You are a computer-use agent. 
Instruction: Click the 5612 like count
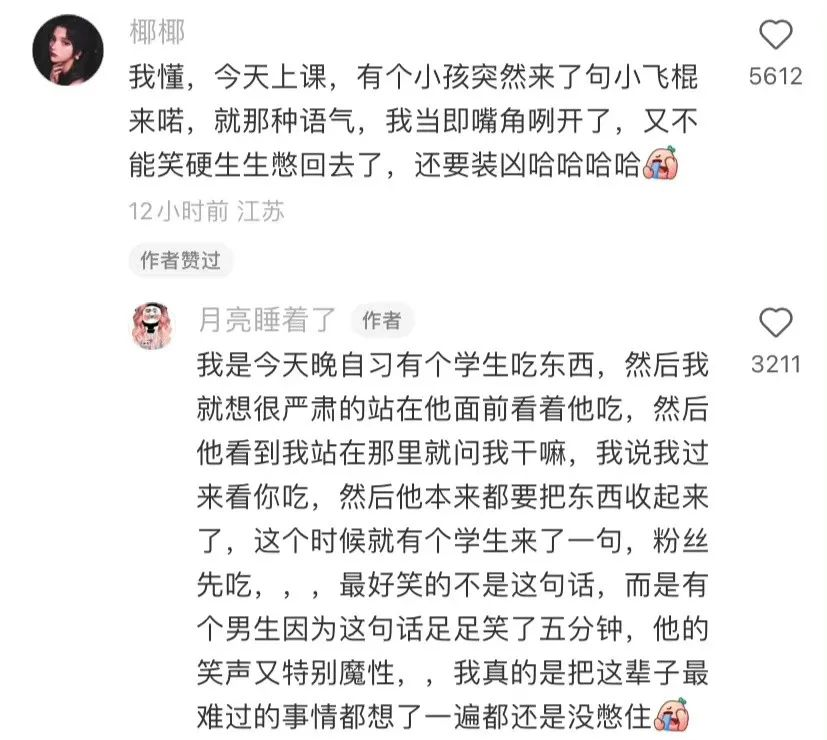[x=775, y=76]
